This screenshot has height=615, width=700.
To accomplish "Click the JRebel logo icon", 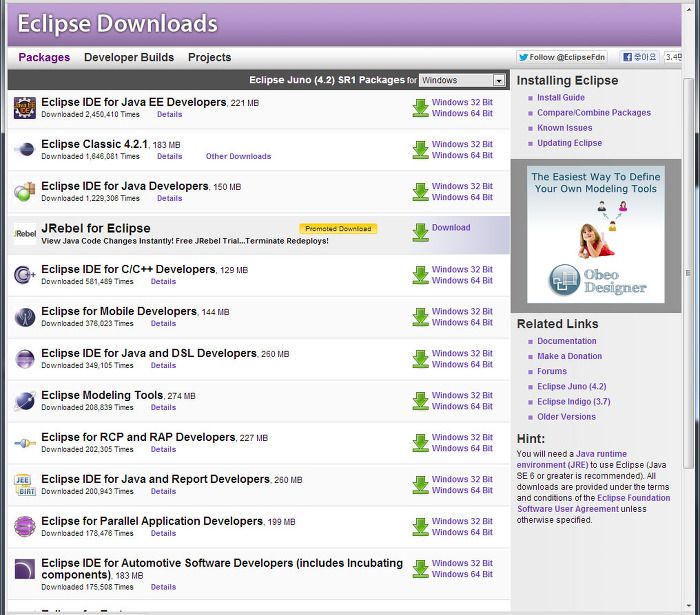I will pos(25,233).
